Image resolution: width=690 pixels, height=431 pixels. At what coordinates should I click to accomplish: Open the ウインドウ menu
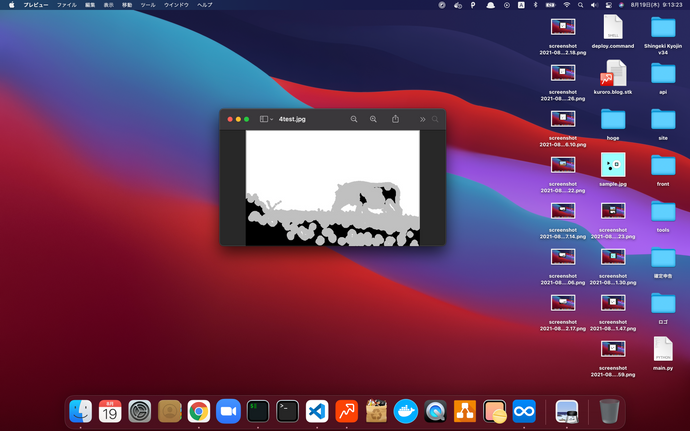pos(176,5)
